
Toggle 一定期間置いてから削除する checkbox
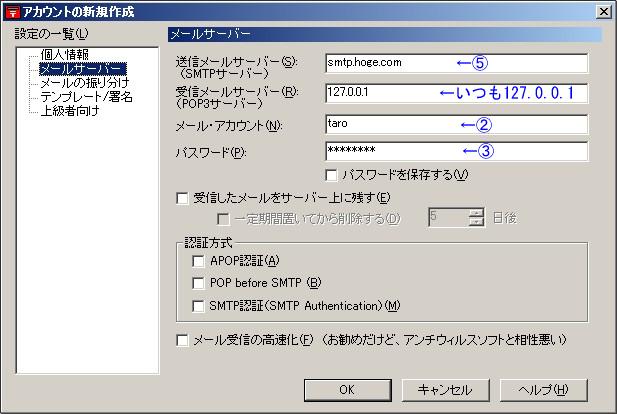tap(223, 219)
